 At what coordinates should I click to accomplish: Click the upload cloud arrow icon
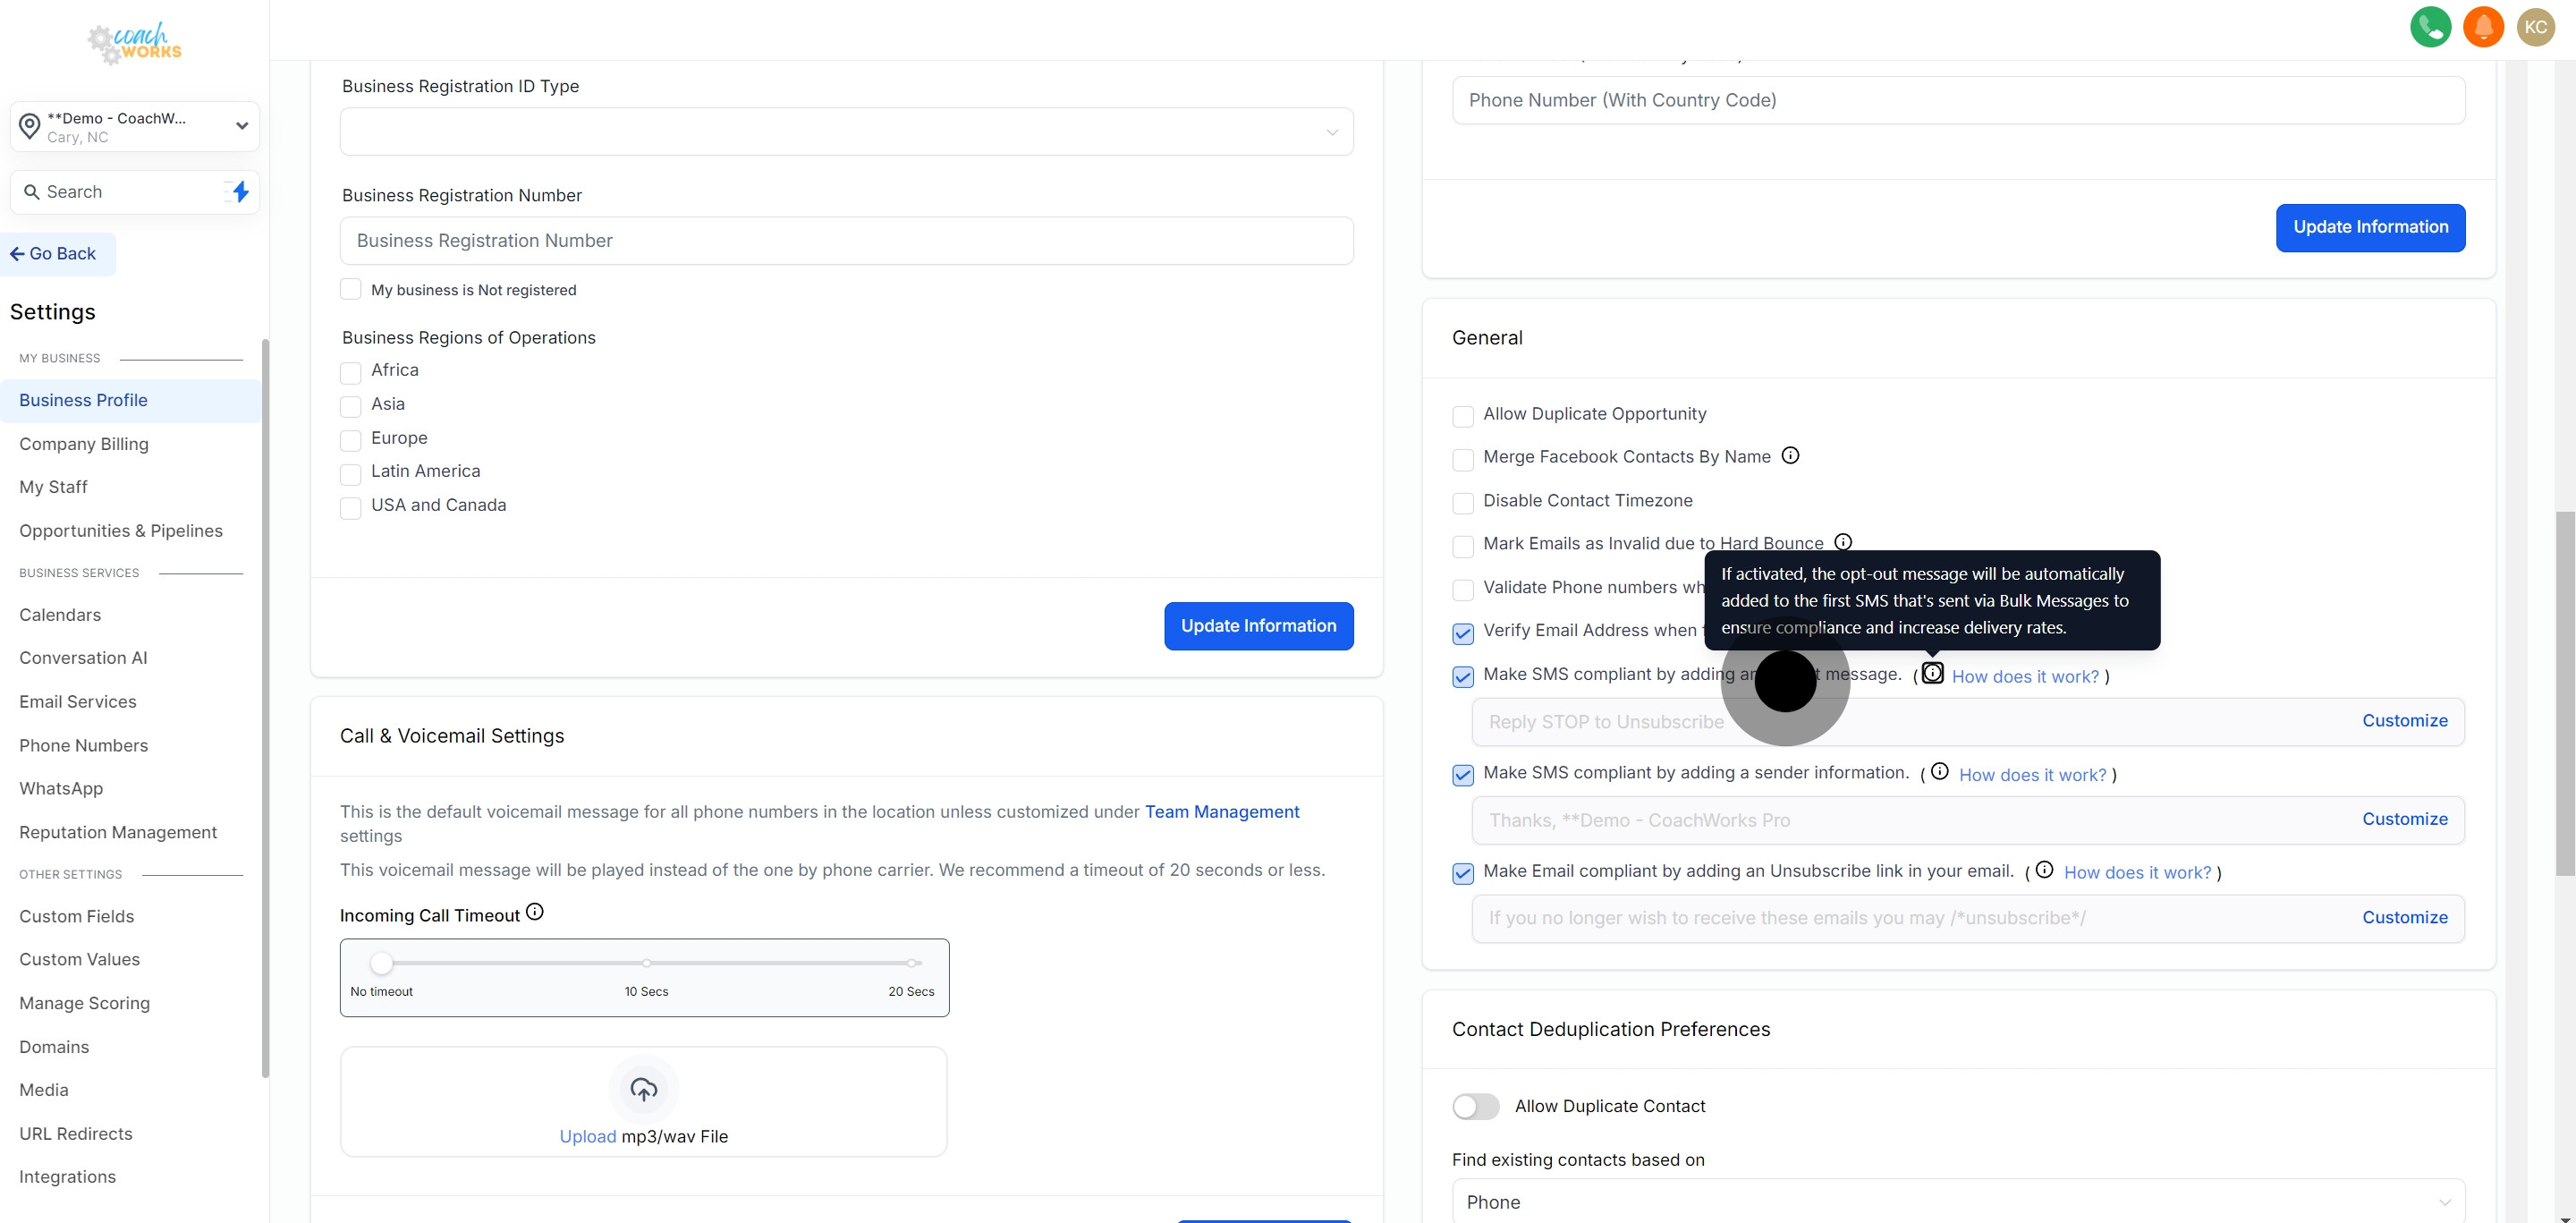643,1089
